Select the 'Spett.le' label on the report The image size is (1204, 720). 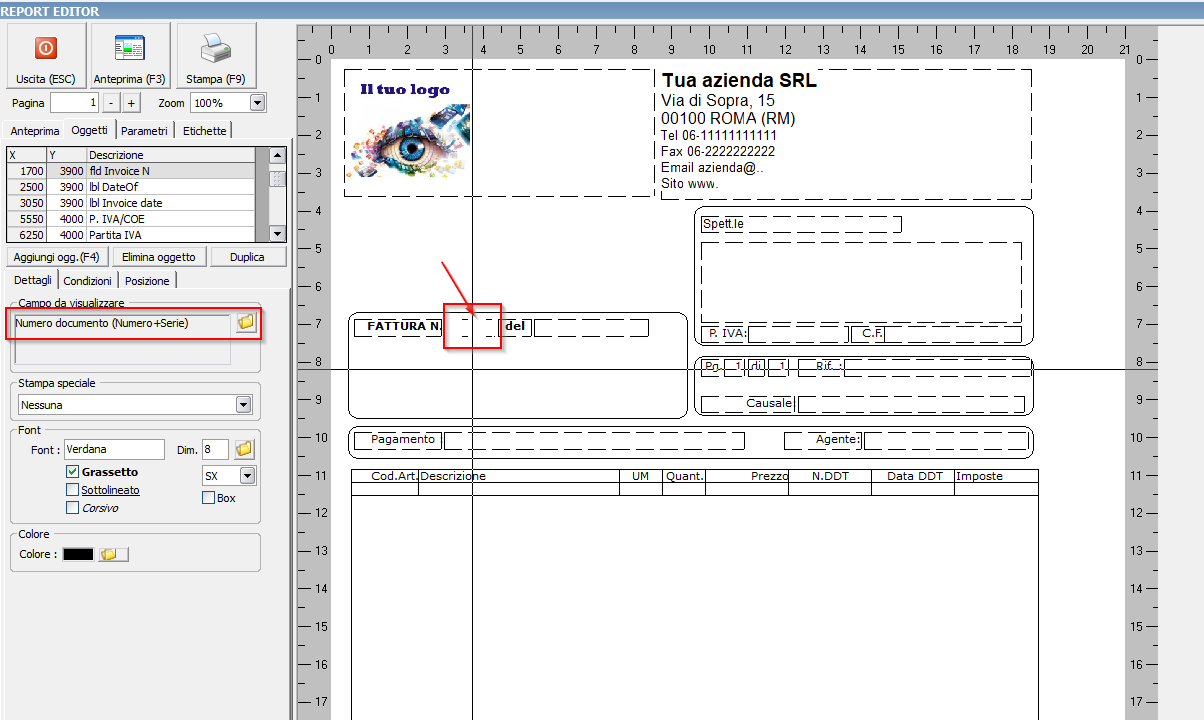723,224
